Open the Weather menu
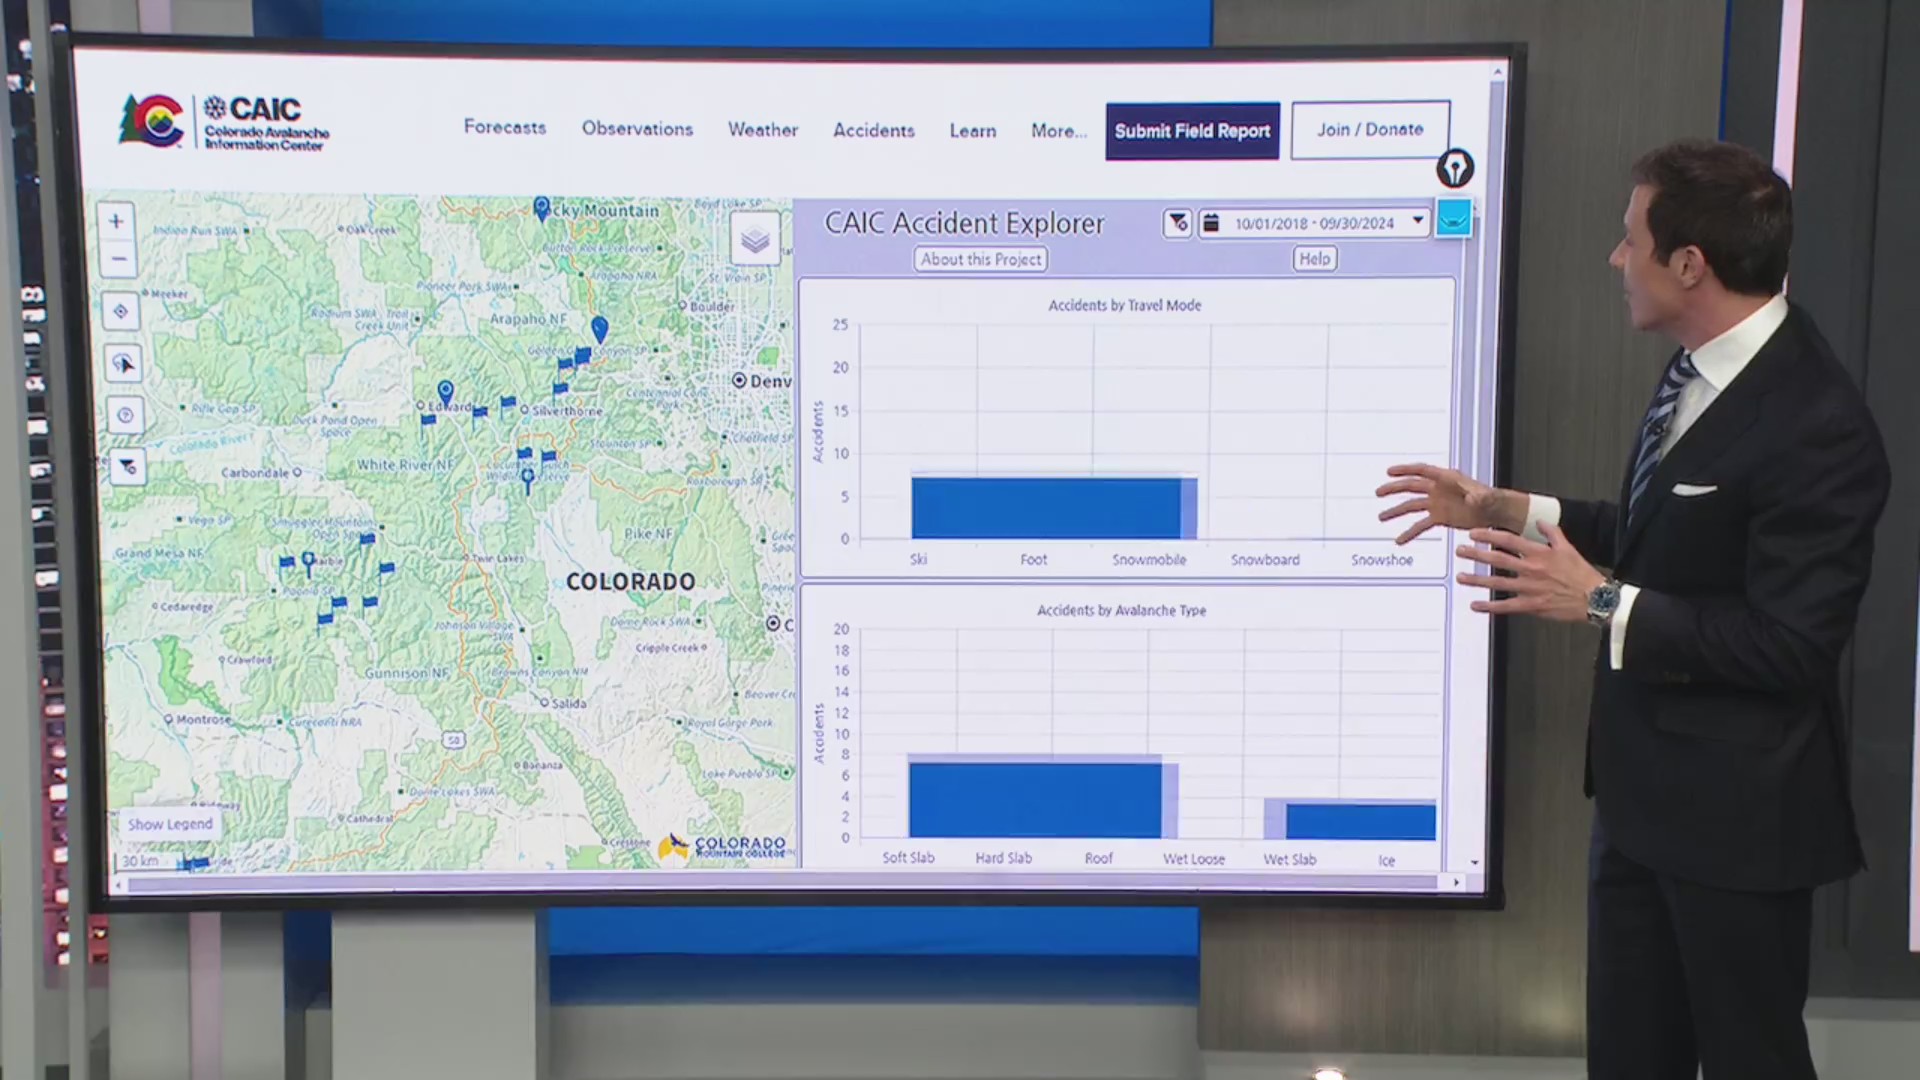 click(x=763, y=130)
